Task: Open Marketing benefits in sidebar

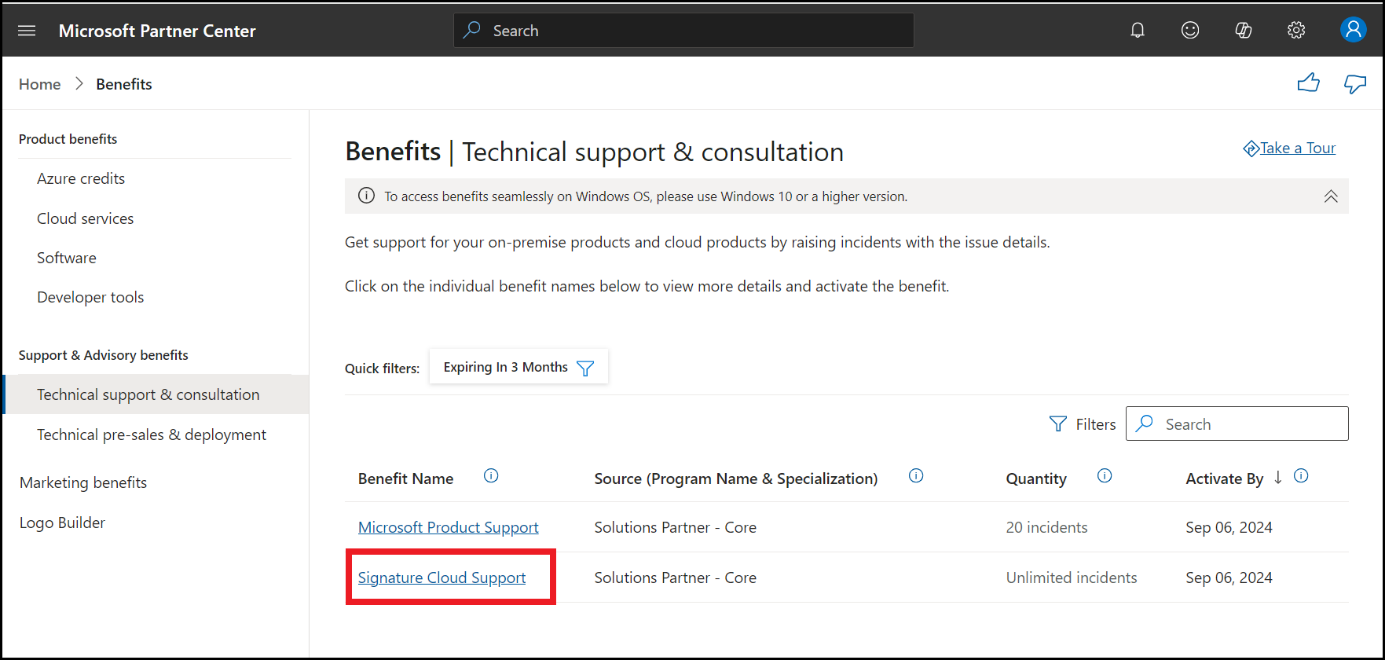Action: tap(83, 482)
